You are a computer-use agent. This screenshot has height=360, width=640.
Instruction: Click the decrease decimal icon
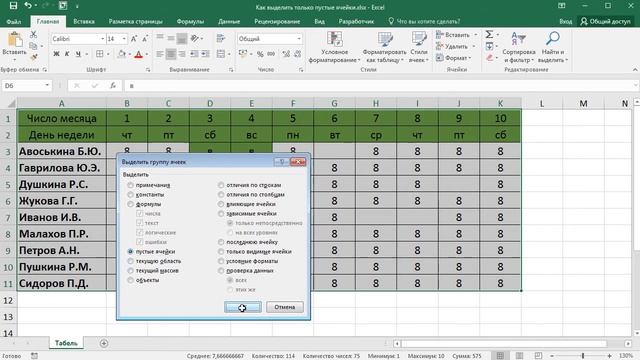click(298, 54)
